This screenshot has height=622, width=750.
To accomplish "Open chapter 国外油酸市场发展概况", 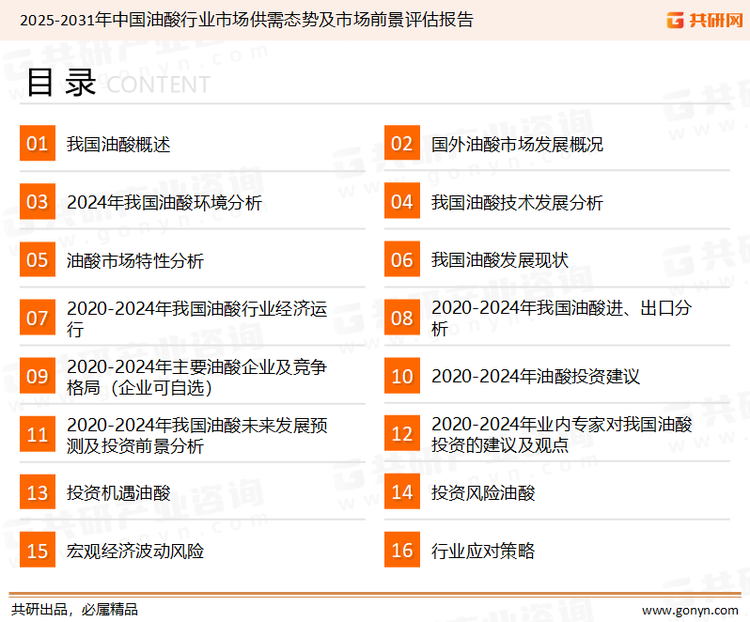I will pyautogui.click(x=517, y=144).
